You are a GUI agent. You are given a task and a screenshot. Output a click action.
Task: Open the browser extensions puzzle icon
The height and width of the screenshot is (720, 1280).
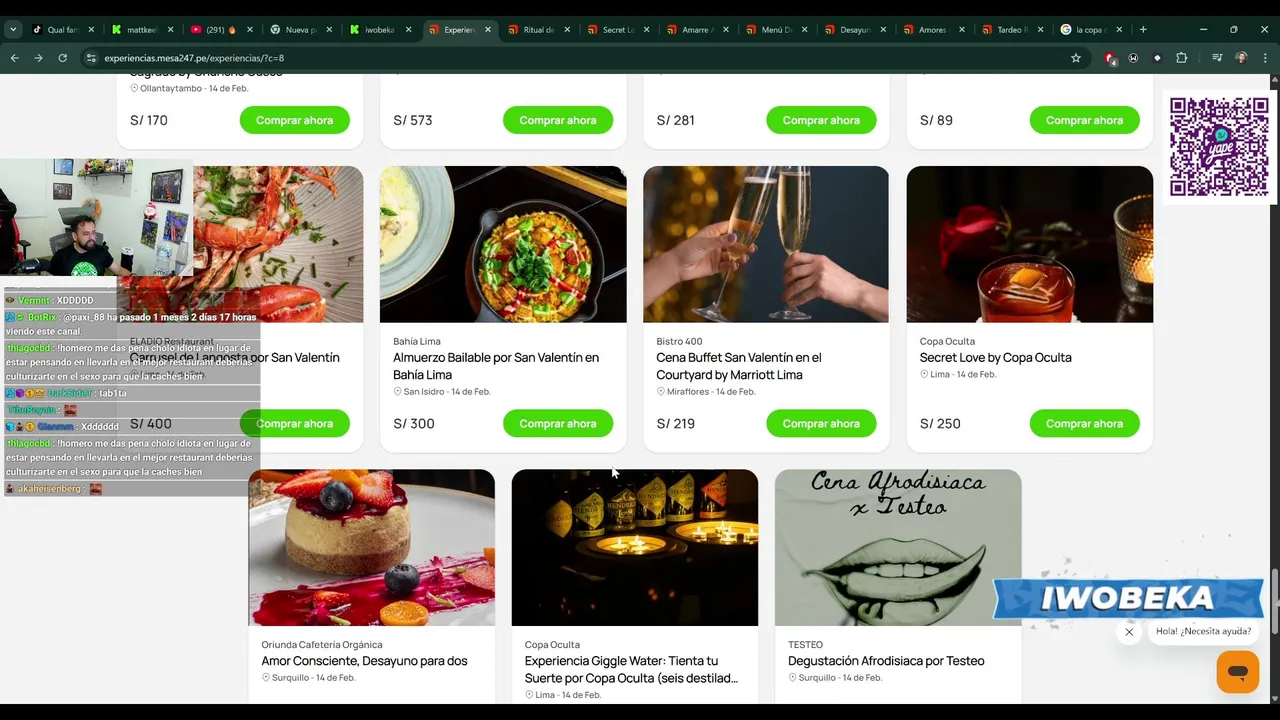tap(1181, 58)
